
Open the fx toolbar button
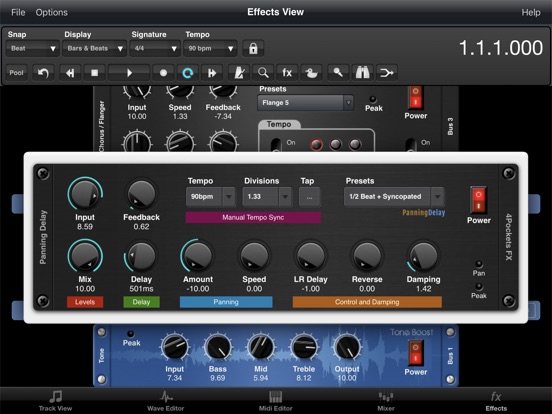(x=287, y=73)
